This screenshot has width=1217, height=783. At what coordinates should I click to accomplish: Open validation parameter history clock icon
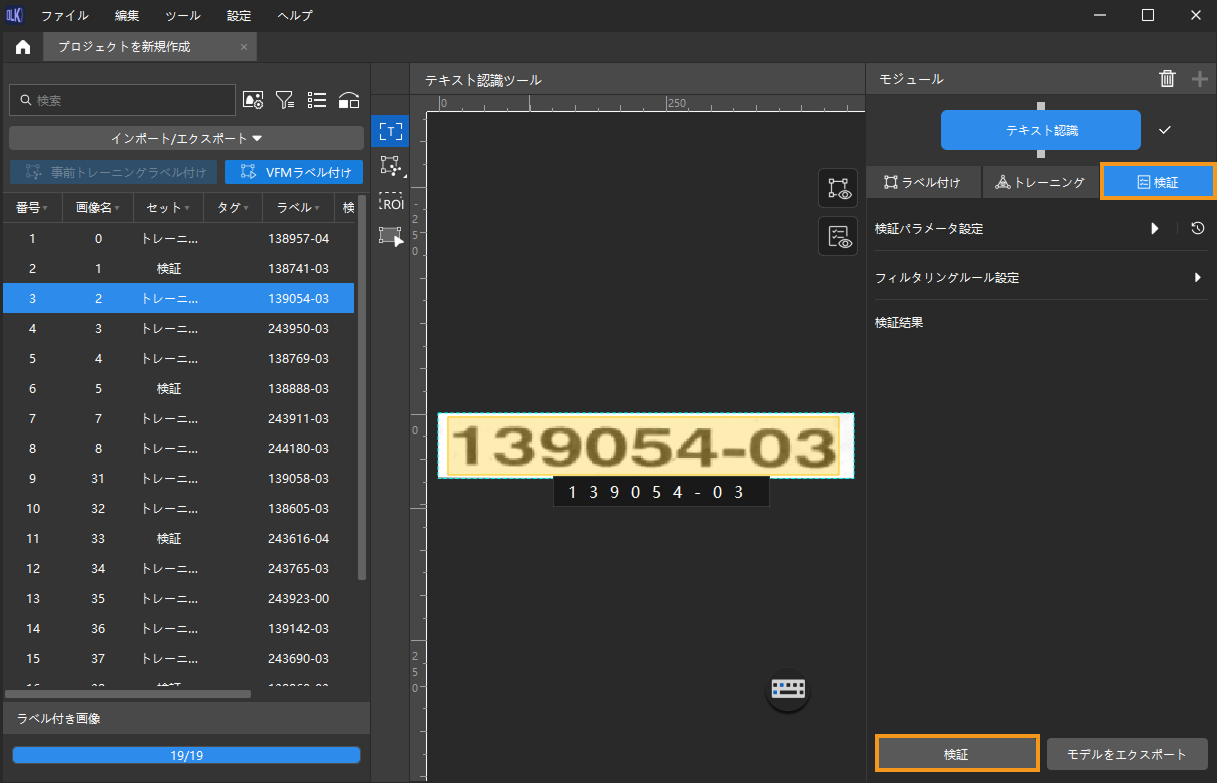tap(1197, 228)
